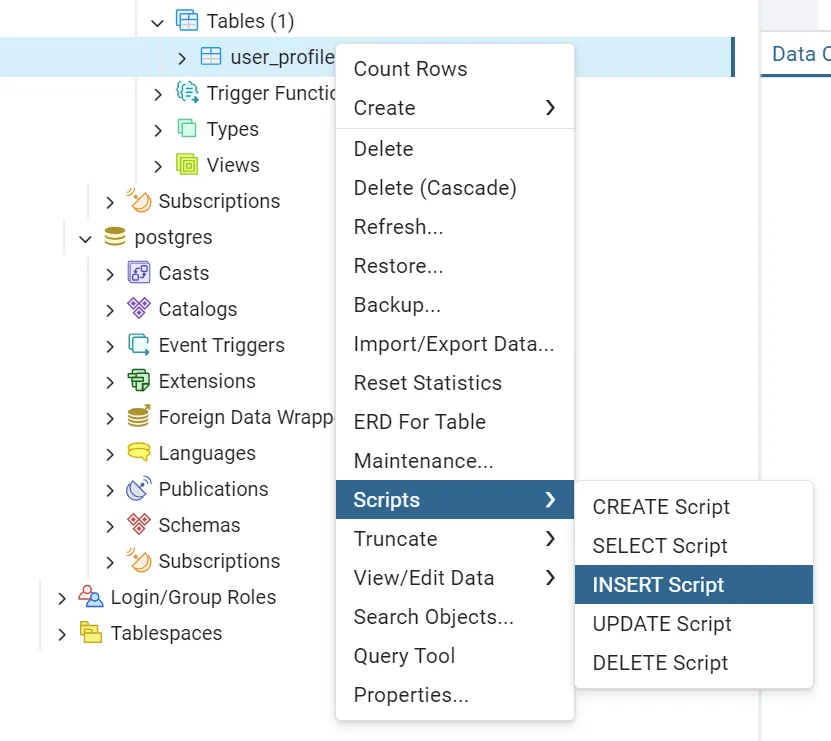
Task: Click the Types node icon
Action: (x=187, y=129)
